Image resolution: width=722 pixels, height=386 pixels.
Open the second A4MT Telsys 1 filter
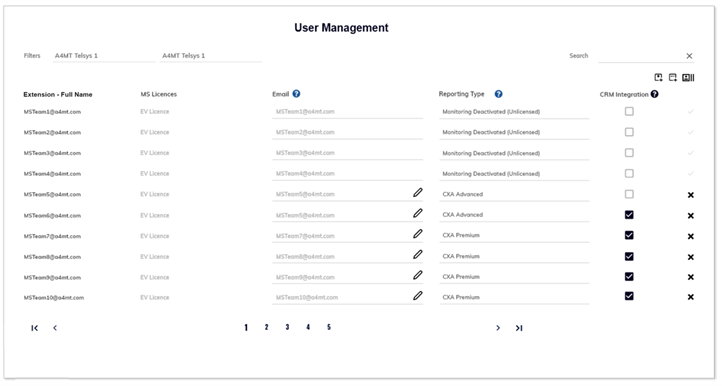pos(211,56)
